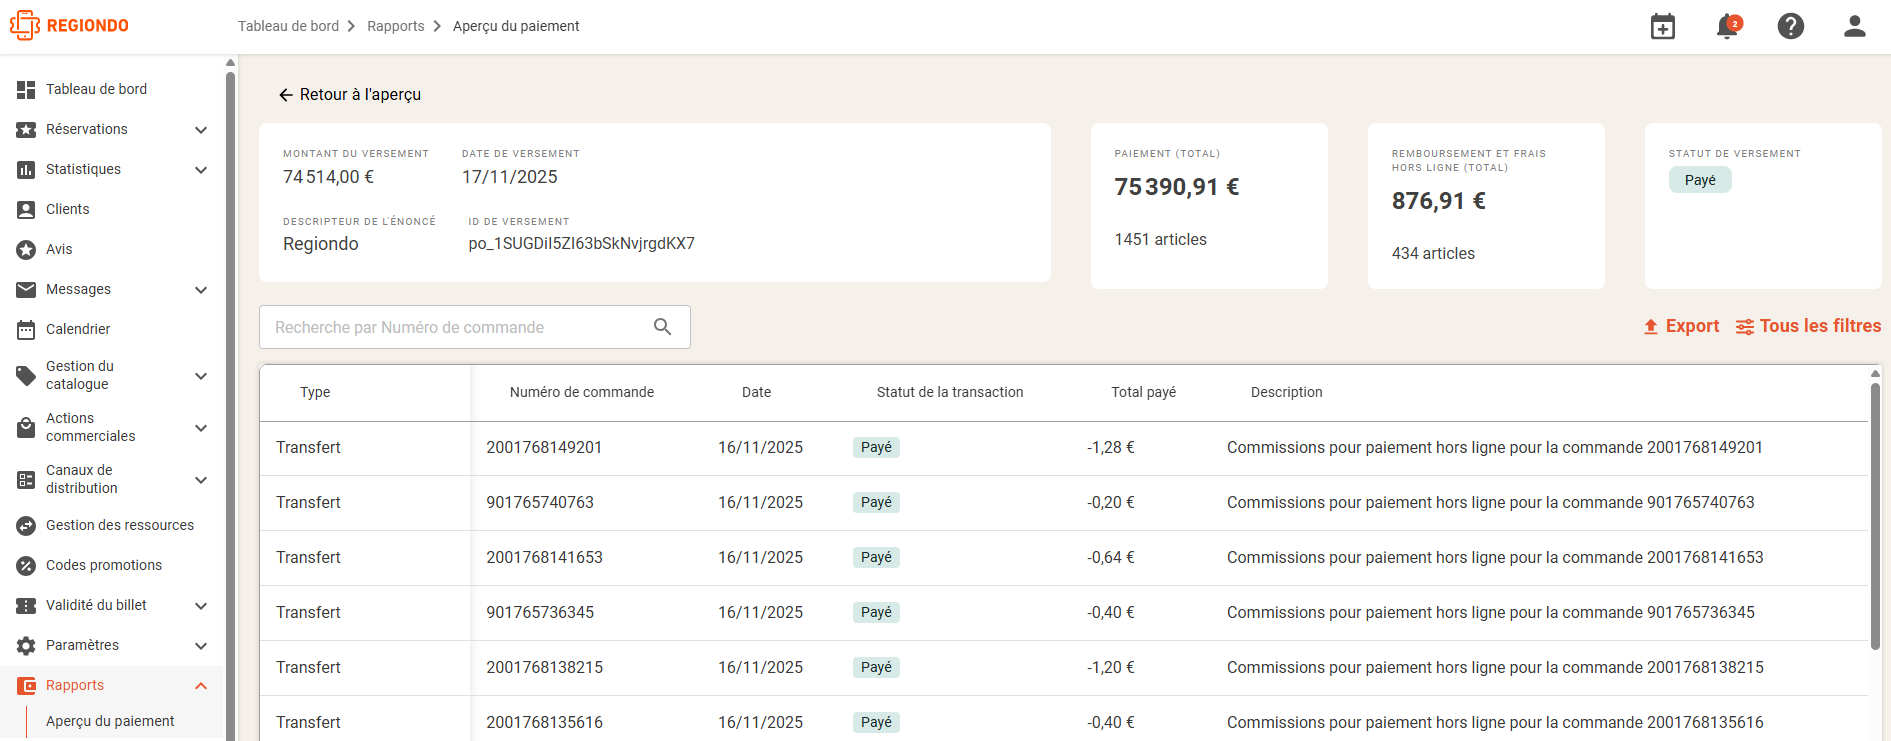Collapse the Rapports section
The width and height of the screenshot is (1891, 741).
click(x=201, y=686)
